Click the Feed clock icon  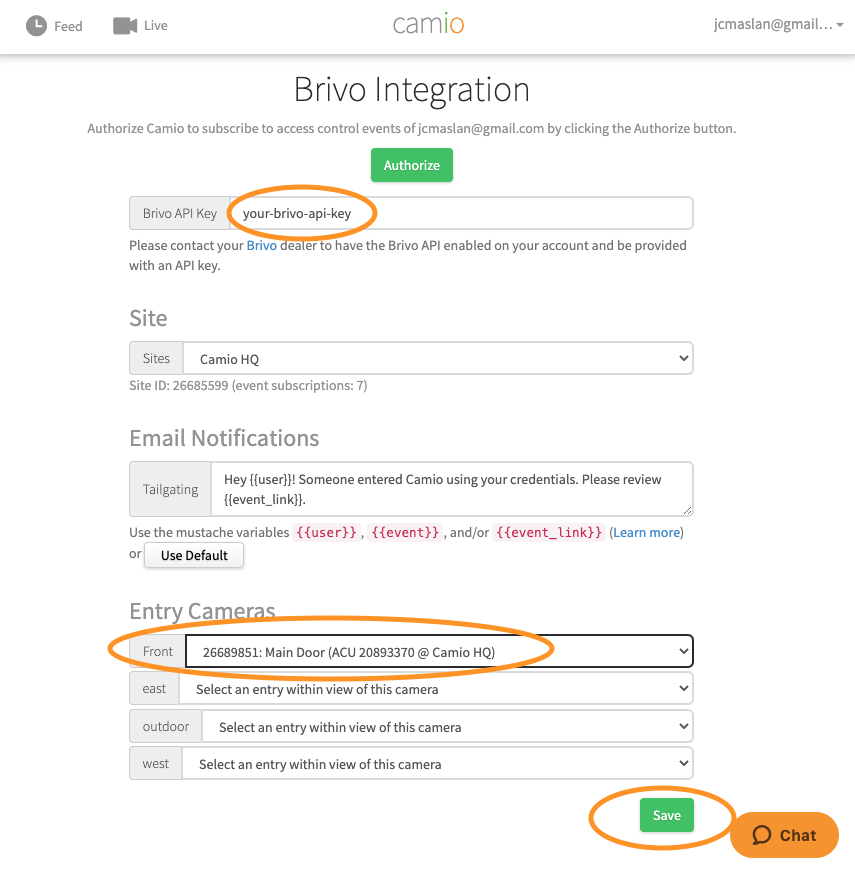click(x=36, y=25)
